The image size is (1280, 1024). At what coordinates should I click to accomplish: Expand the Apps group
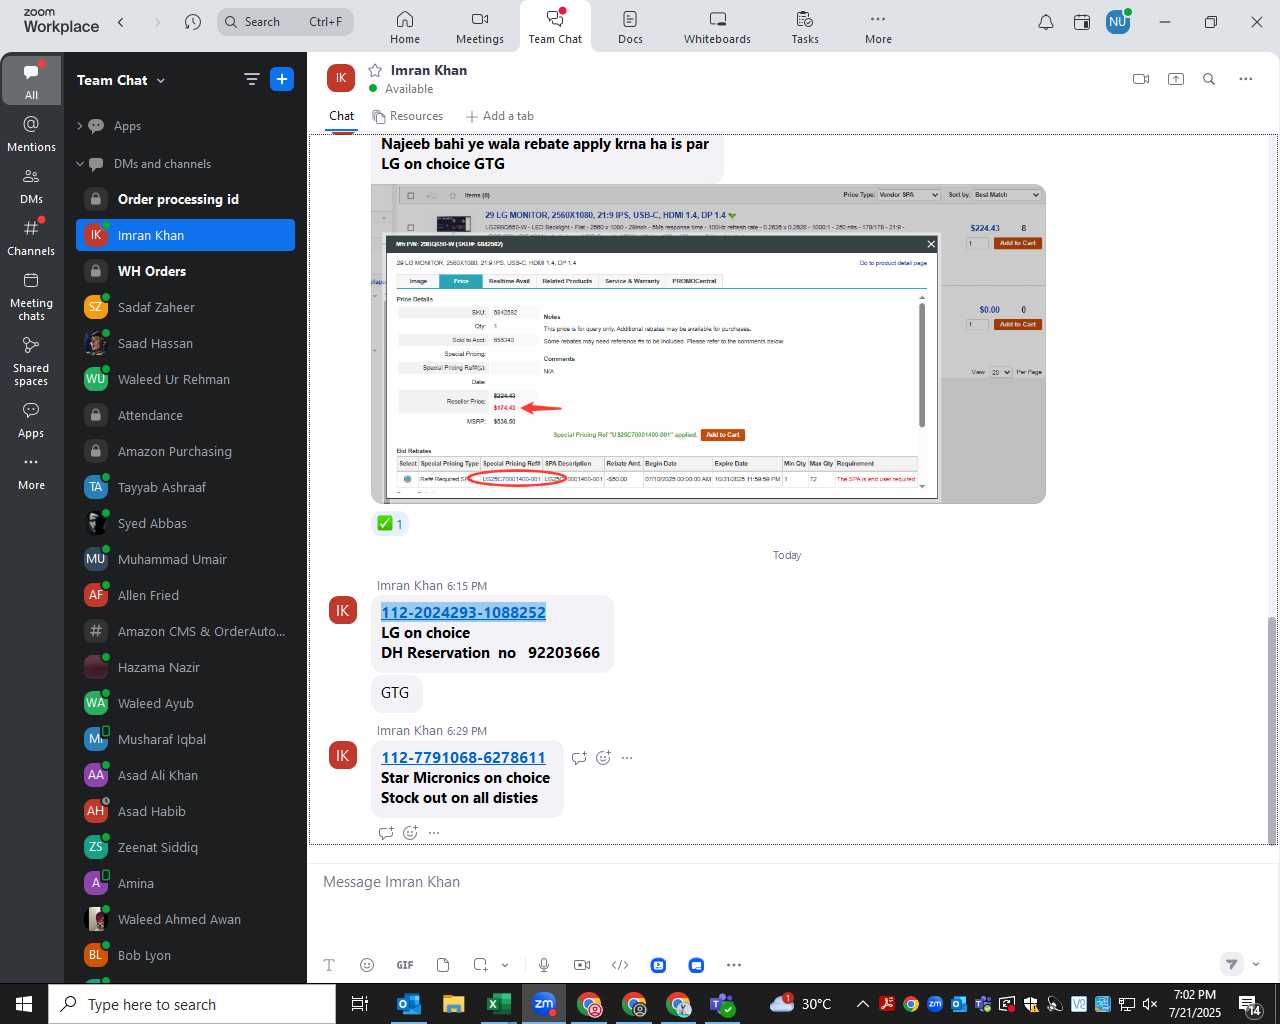click(80, 126)
